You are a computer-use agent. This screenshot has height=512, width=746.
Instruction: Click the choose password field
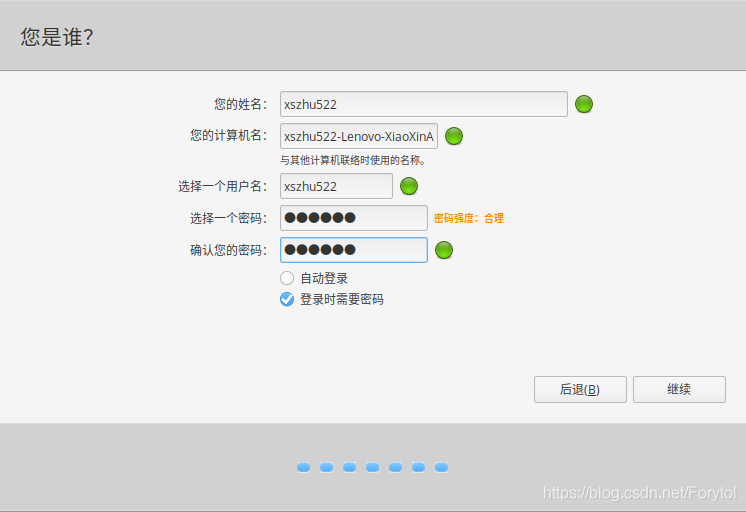click(354, 218)
